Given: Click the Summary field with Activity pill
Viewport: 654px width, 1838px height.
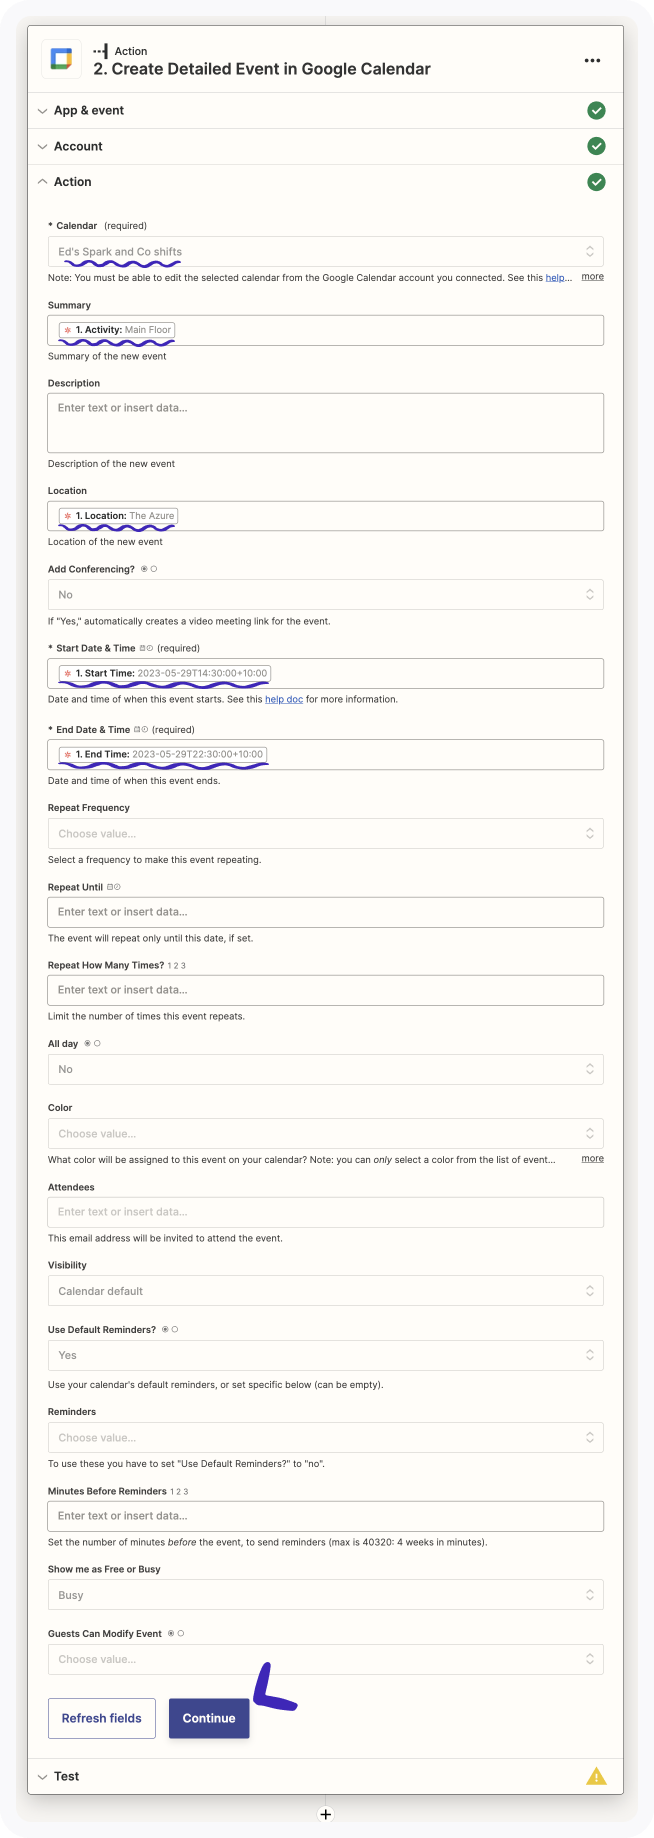Looking at the screenshot, I should tap(325, 330).
